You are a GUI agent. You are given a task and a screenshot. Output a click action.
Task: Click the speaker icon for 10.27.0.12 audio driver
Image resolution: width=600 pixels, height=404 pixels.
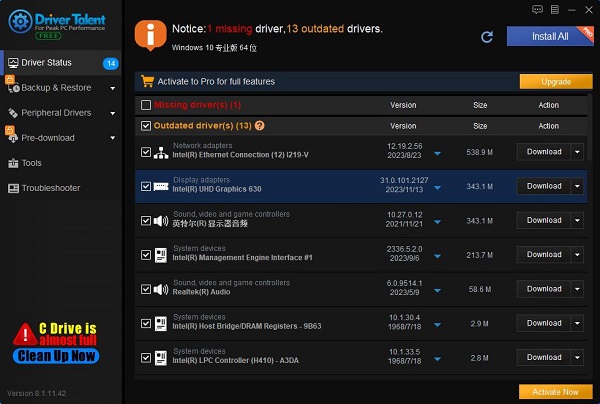161,221
